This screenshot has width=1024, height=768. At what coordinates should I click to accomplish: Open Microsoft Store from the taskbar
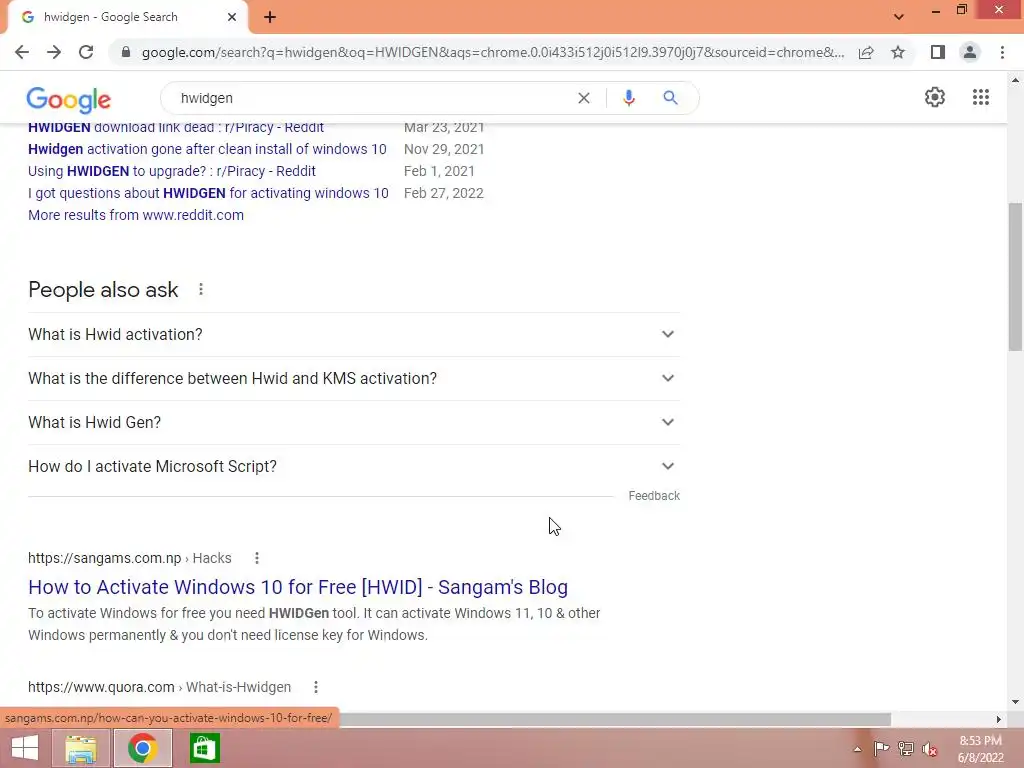point(204,748)
